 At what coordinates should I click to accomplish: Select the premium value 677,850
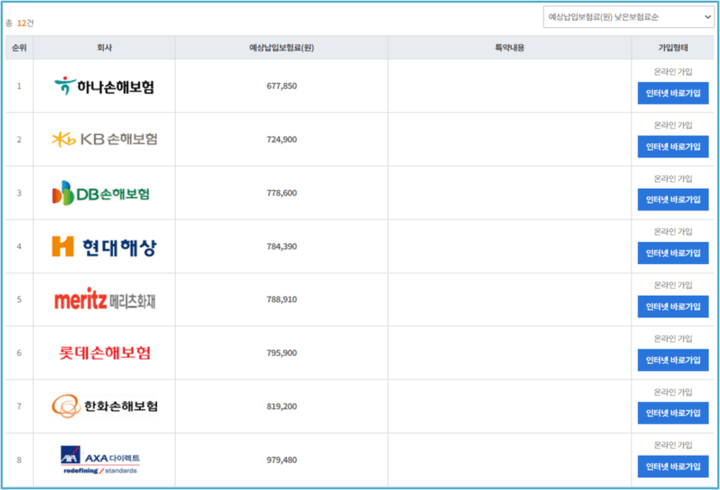point(281,86)
